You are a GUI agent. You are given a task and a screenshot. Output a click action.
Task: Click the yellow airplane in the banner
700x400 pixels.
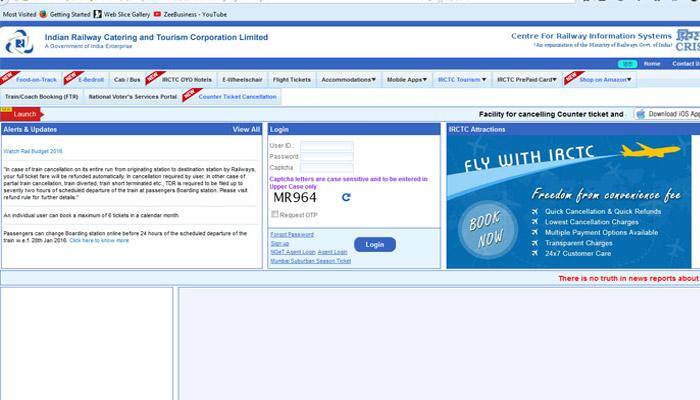click(x=650, y=150)
